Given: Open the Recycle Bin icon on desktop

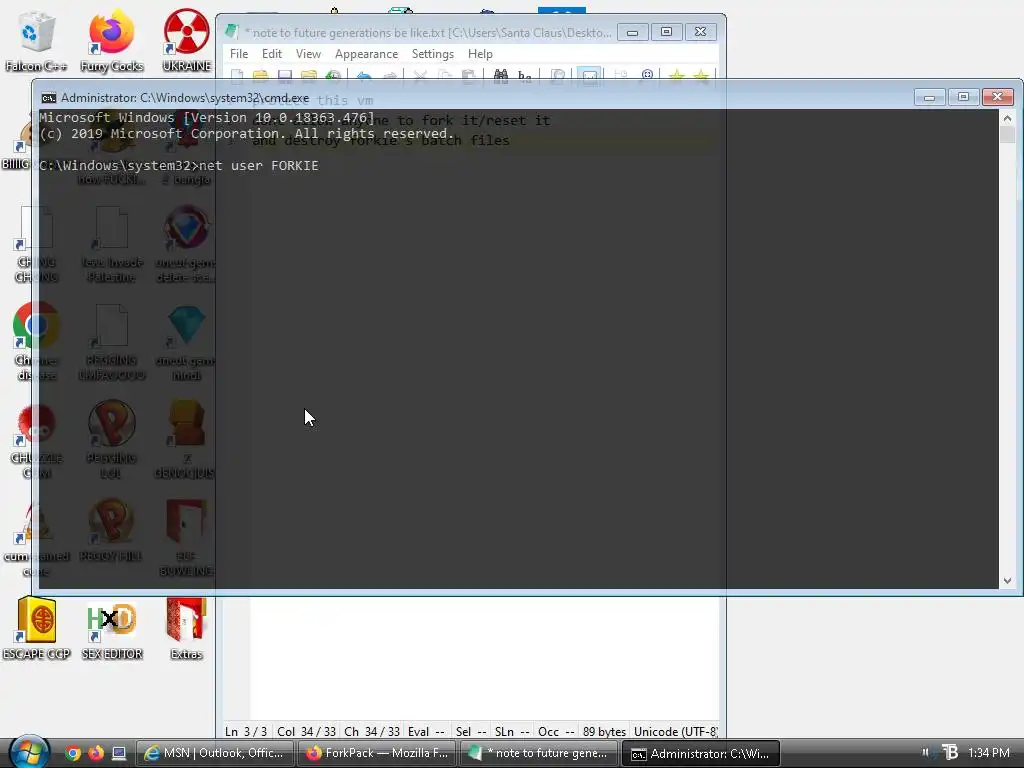Looking at the screenshot, I should pyautogui.click(x=36, y=31).
